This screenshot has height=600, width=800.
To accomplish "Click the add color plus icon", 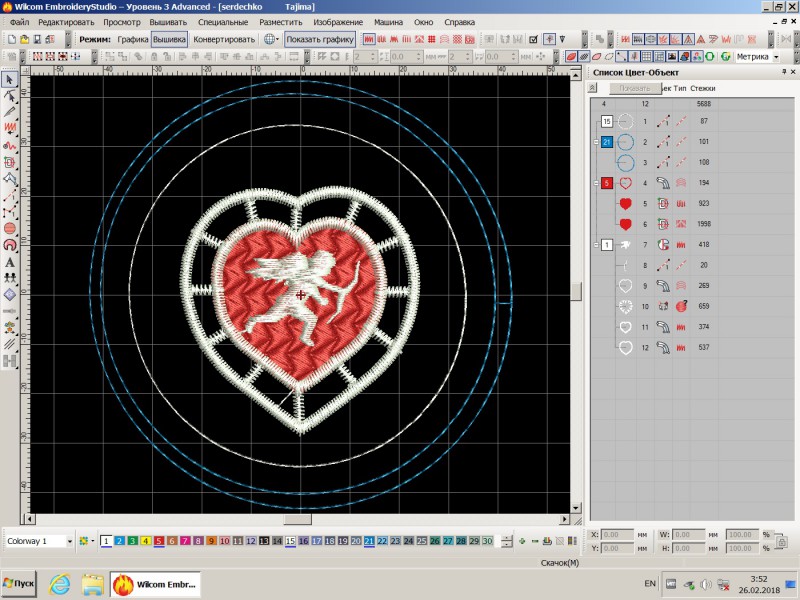I will click(x=522, y=541).
